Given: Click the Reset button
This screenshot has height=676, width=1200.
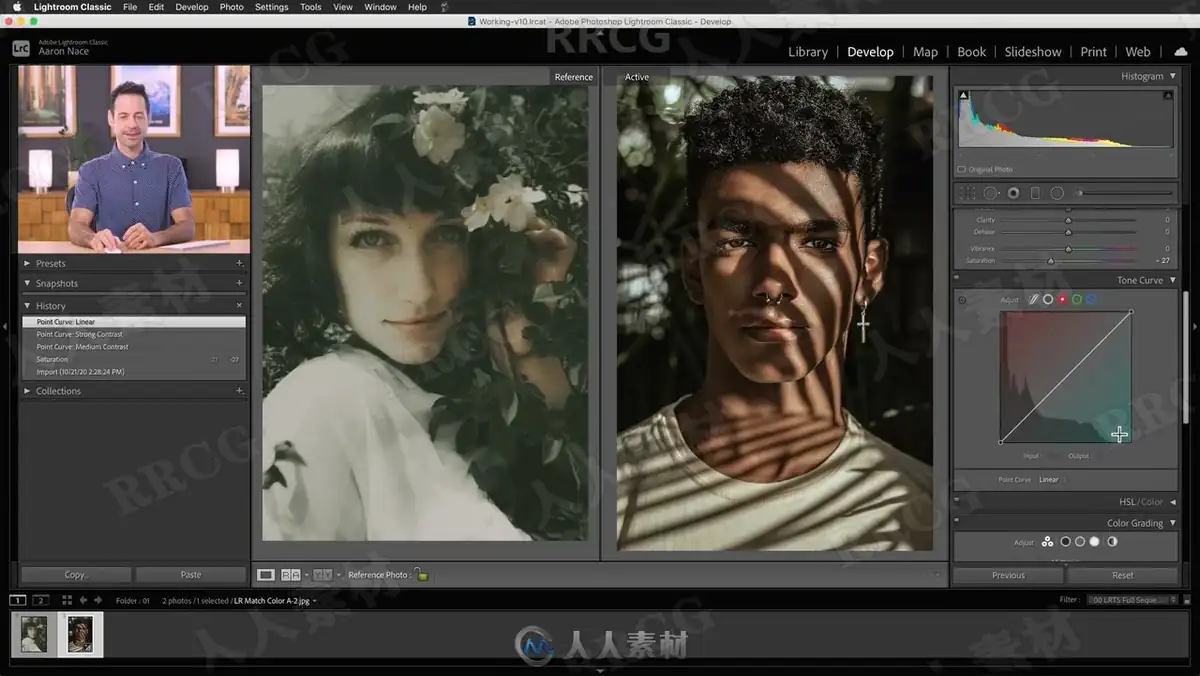Looking at the screenshot, I should (1123, 575).
